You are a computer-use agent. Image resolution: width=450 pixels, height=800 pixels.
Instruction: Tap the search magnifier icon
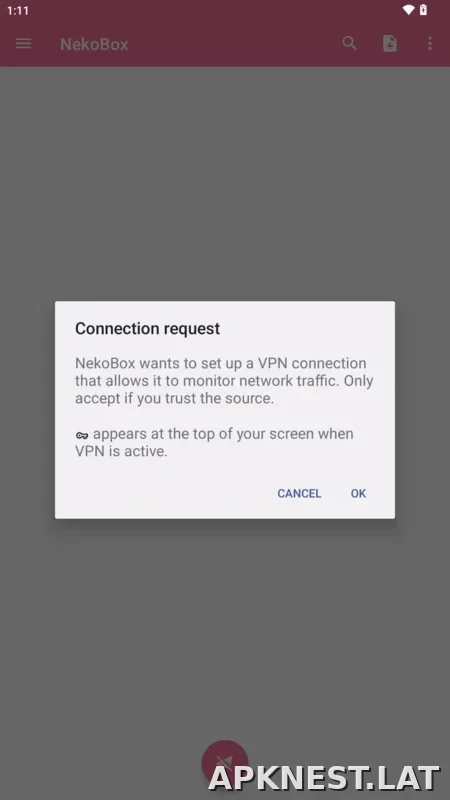[349, 43]
